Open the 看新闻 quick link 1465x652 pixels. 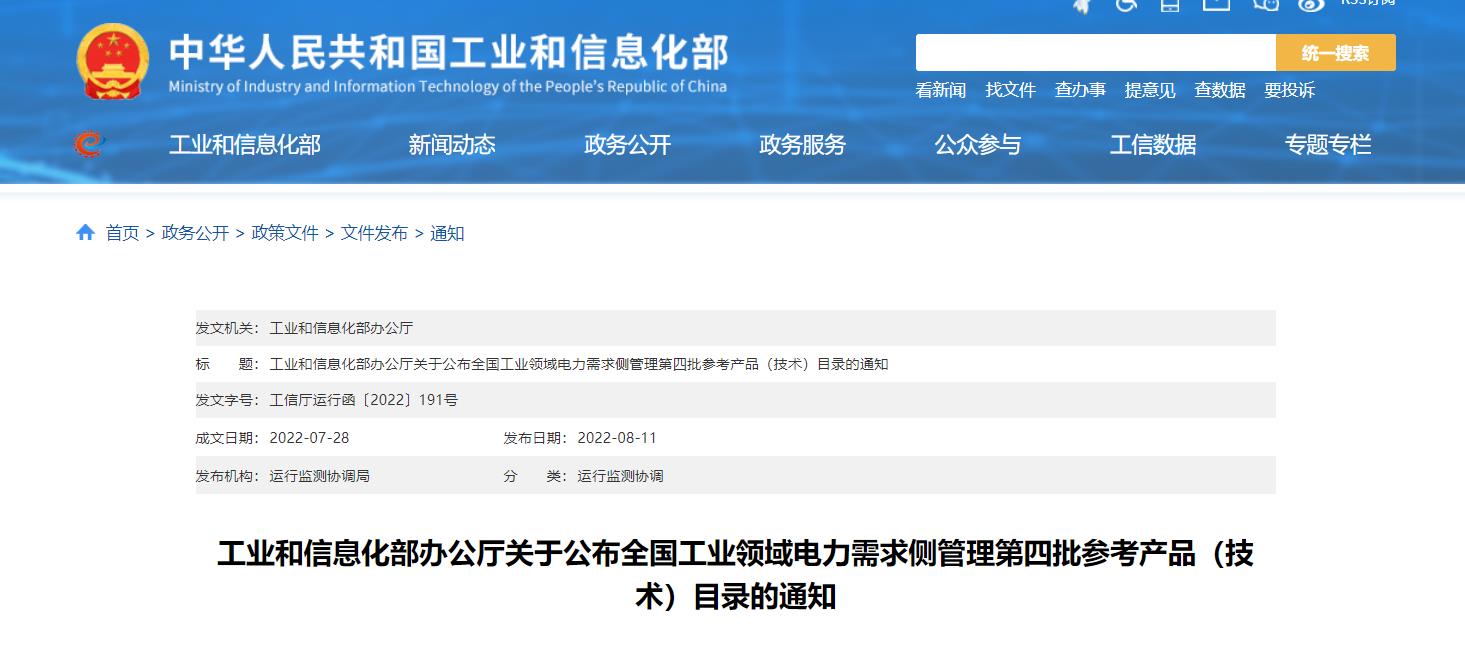938,91
